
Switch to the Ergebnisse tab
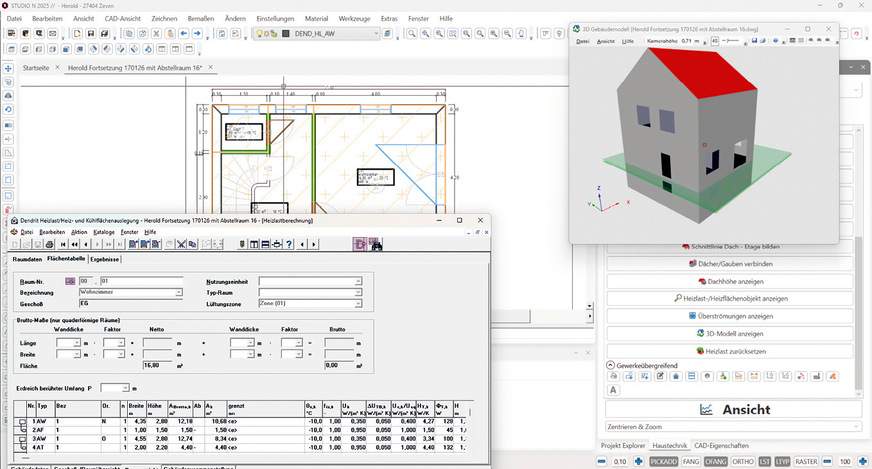(x=105, y=259)
